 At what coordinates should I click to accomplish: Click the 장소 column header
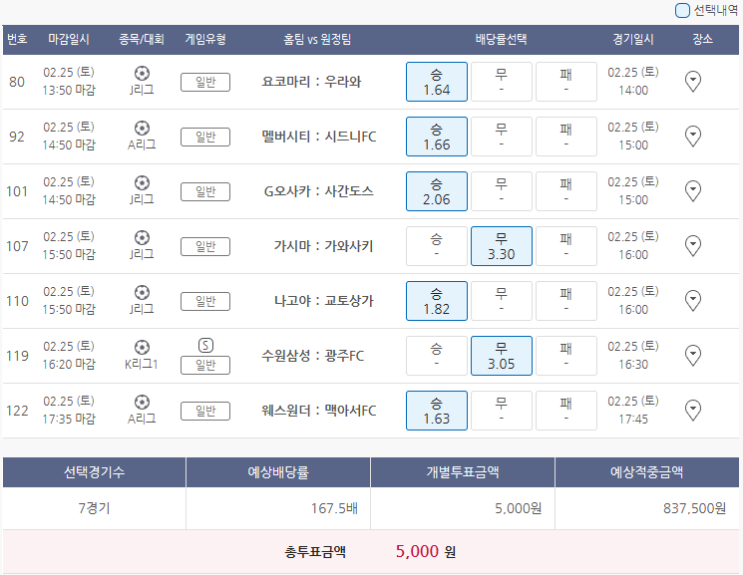click(x=702, y=39)
